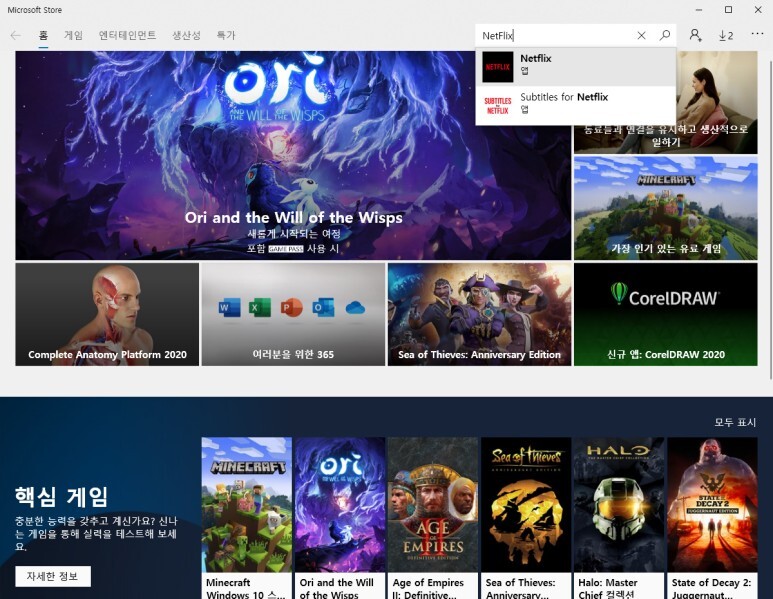The height and width of the screenshot is (599, 773).
Task: Open Ori and the Will of the Wisps game card
Action: click(x=340, y=518)
